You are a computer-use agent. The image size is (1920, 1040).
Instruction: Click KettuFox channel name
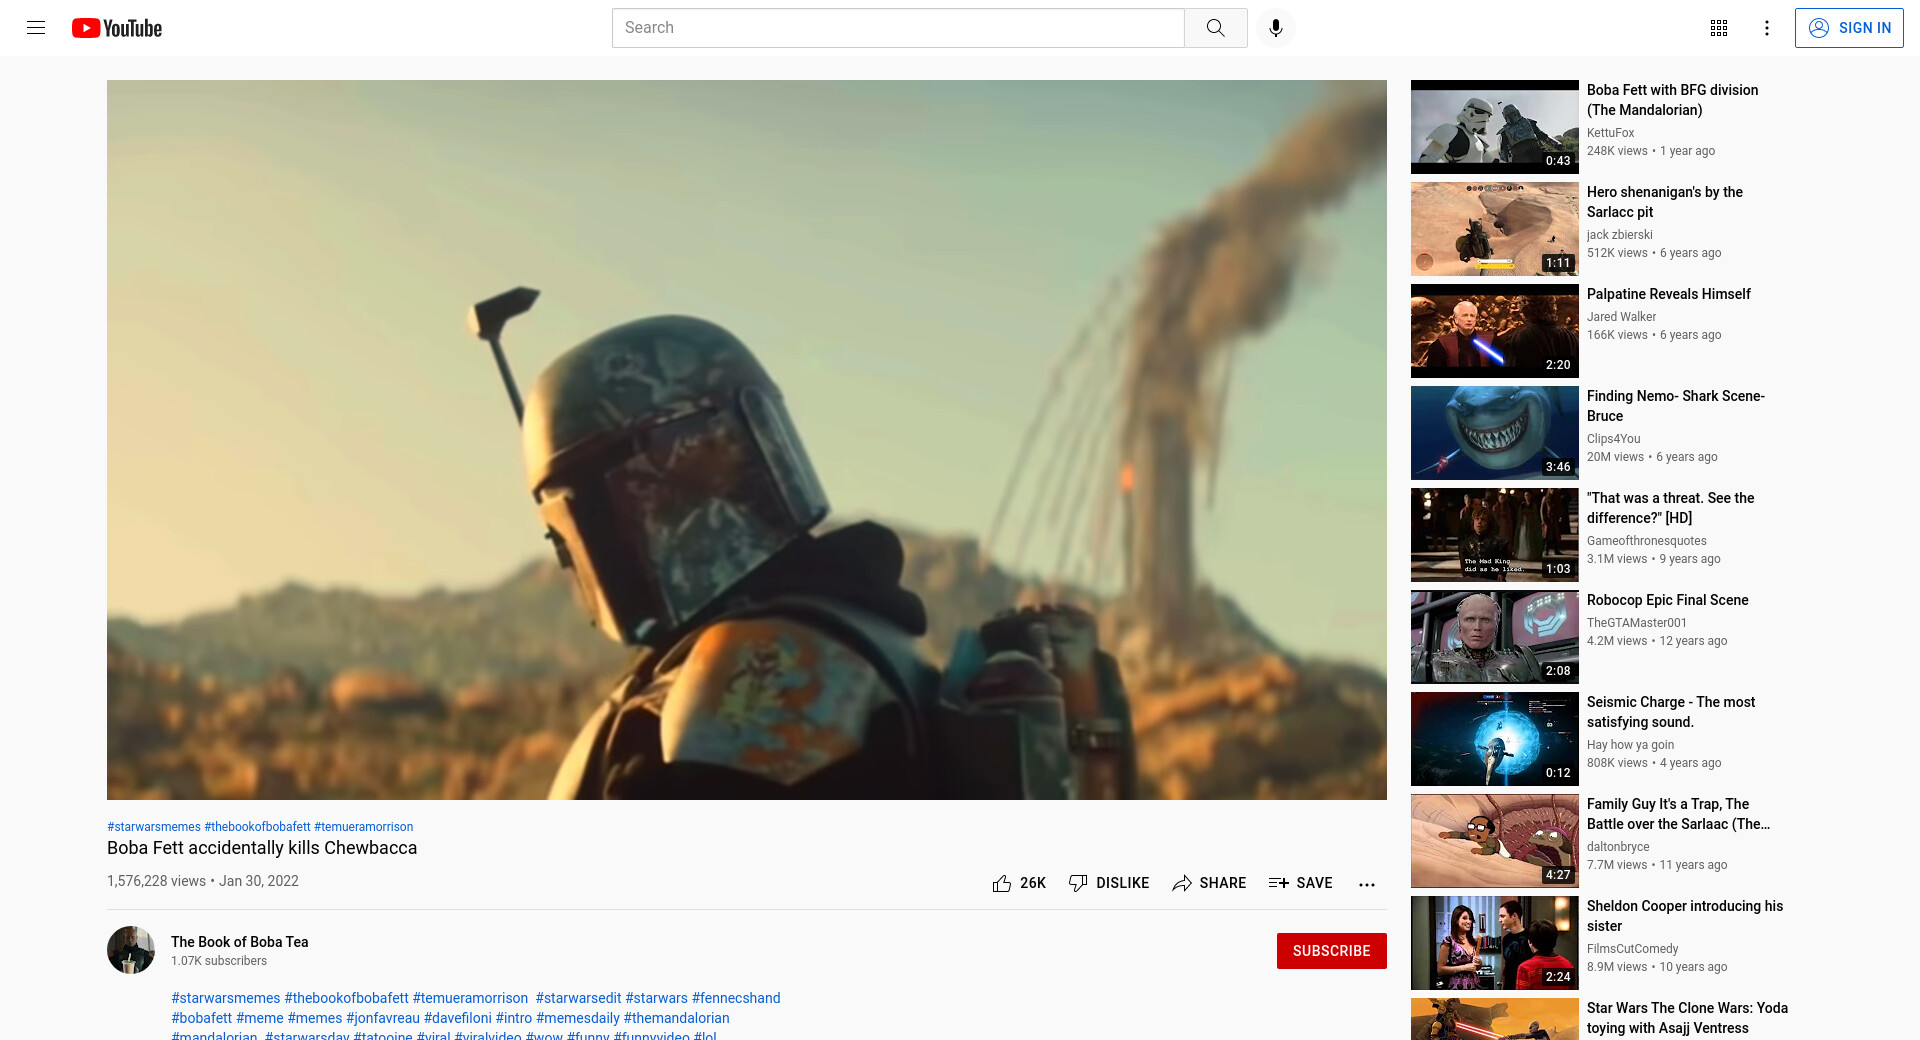(x=1611, y=133)
